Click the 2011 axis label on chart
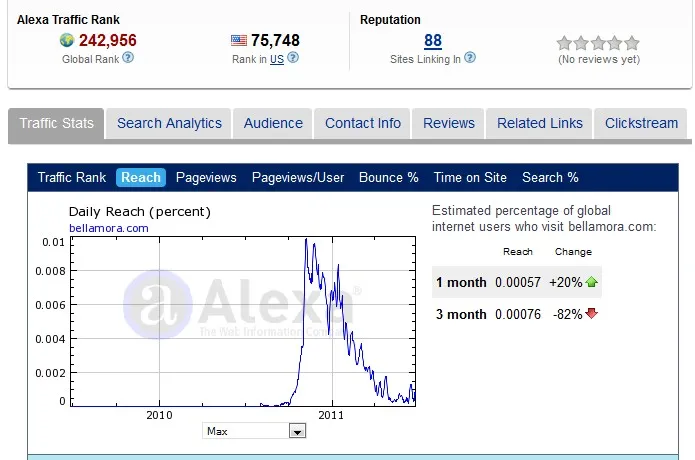This screenshot has width=695, height=460. [331, 415]
